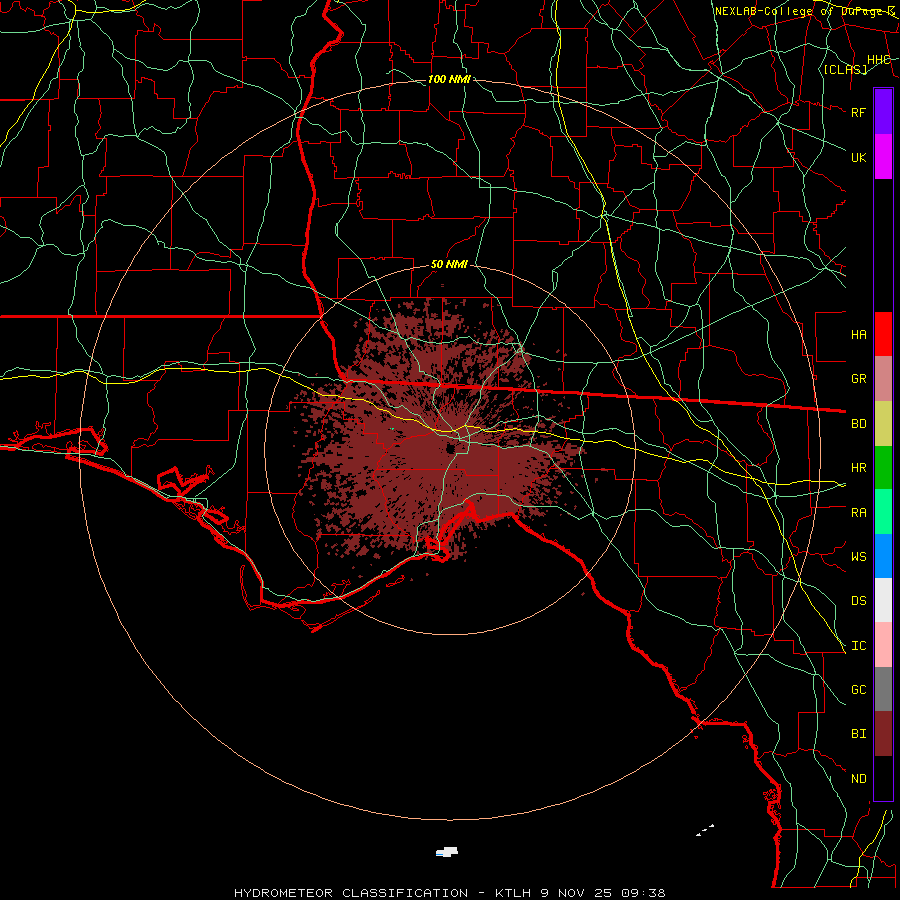
Task: Click the BD yellow color swatch
Action: click(883, 424)
